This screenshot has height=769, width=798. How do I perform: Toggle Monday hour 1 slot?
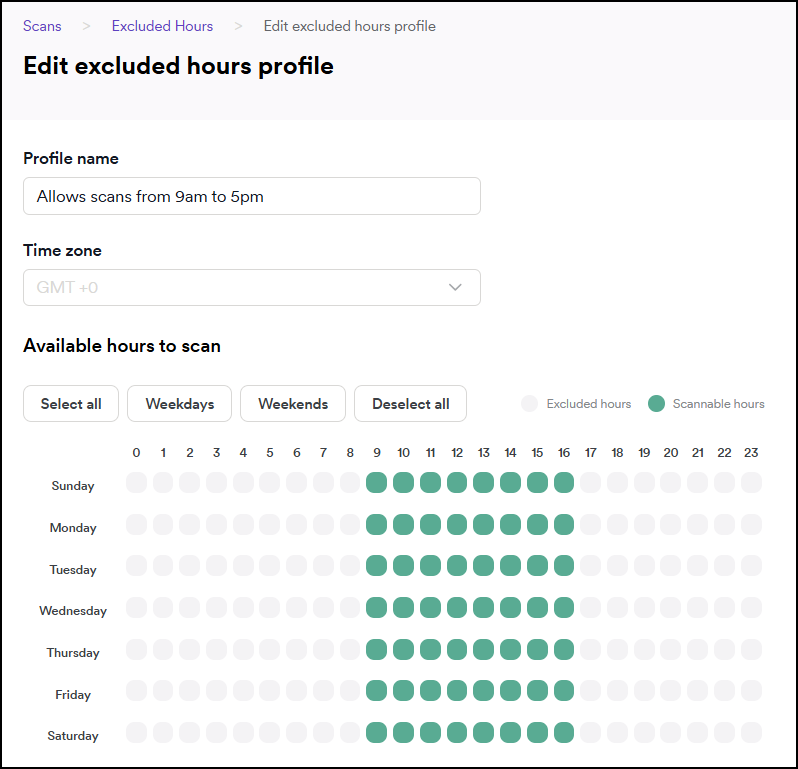(x=163, y=524)
